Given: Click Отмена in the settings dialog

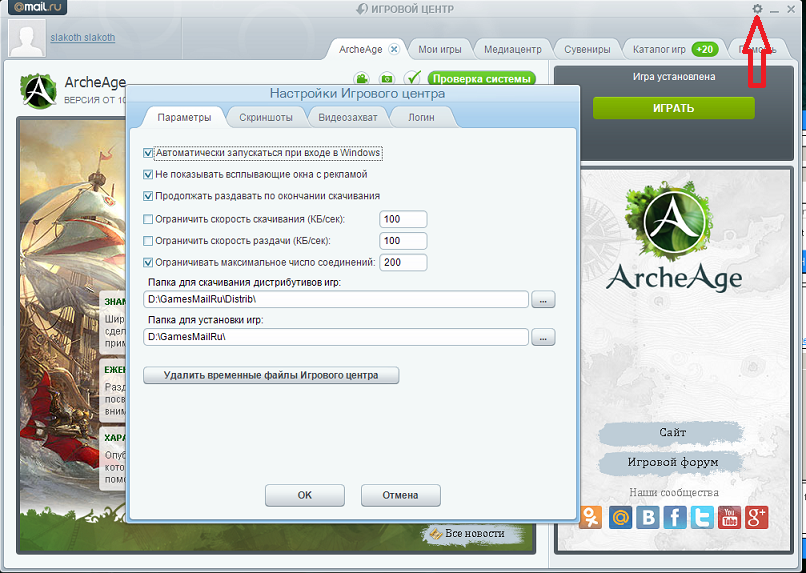Looking at the screenshot, I should [x=400, y=495].
